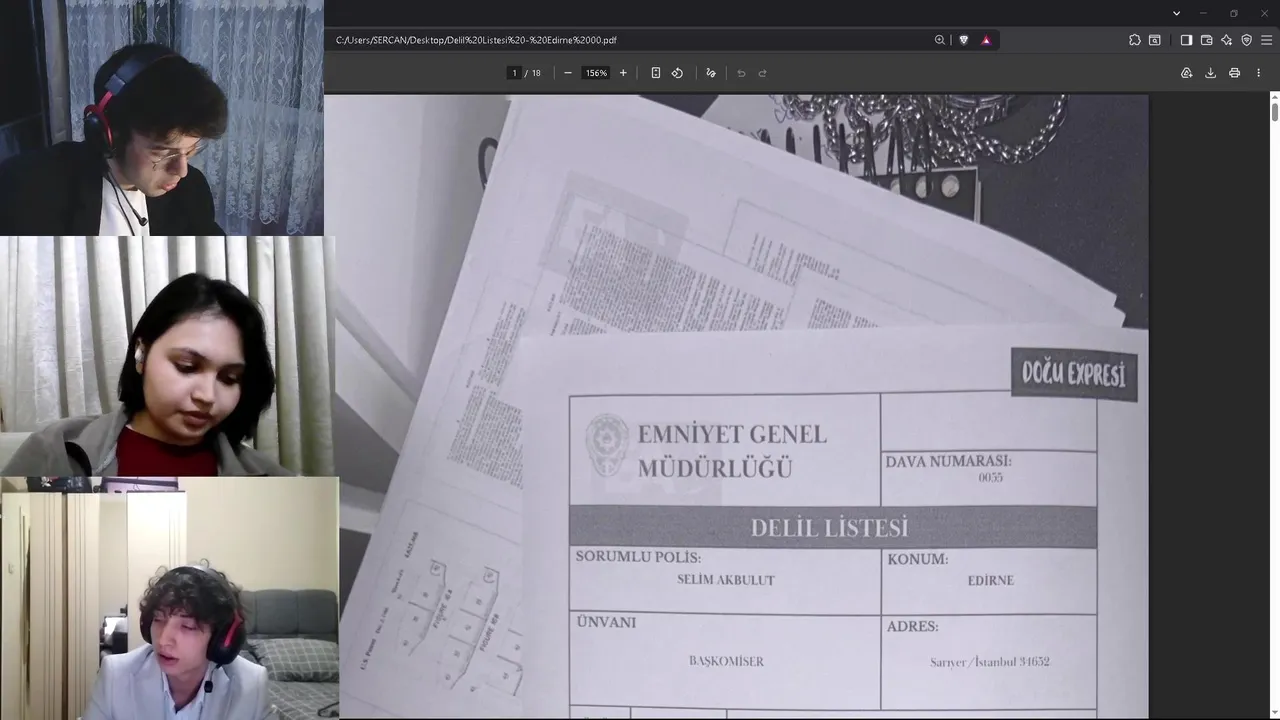Open the Brave Wallet icon
The image size is (1280, 720).
1206,40
